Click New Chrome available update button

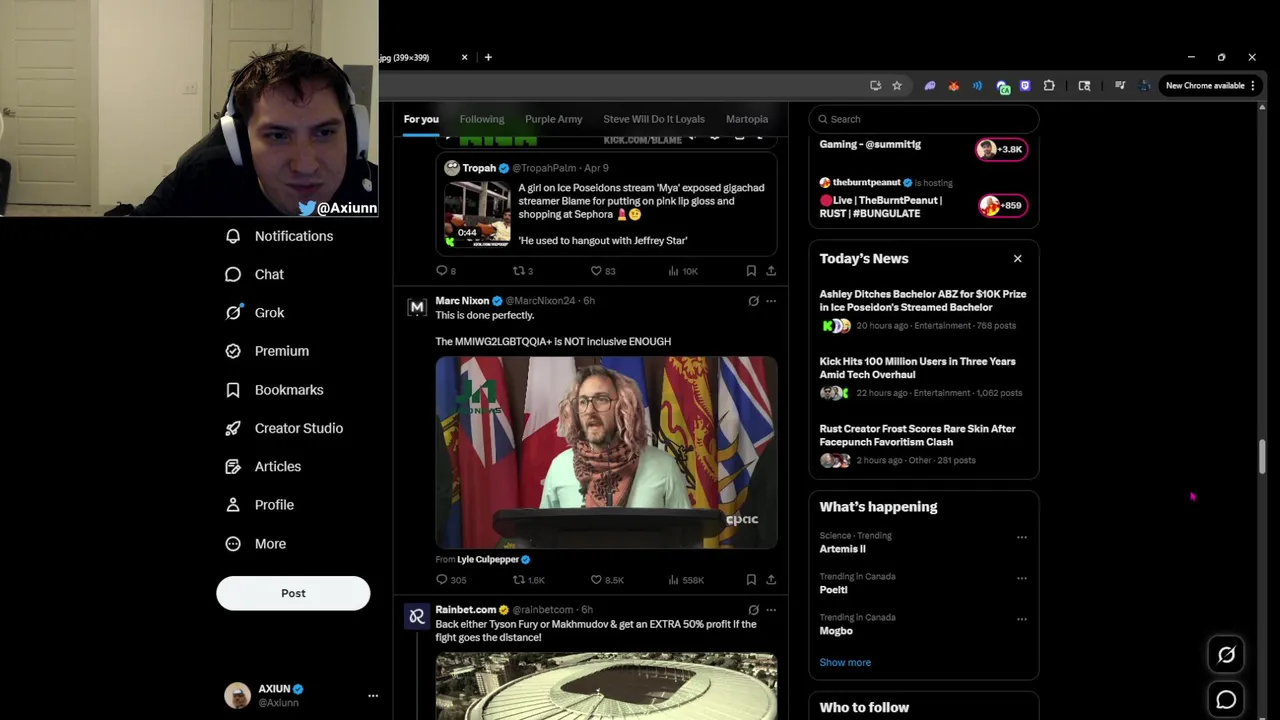click(x=1210, y=86)
